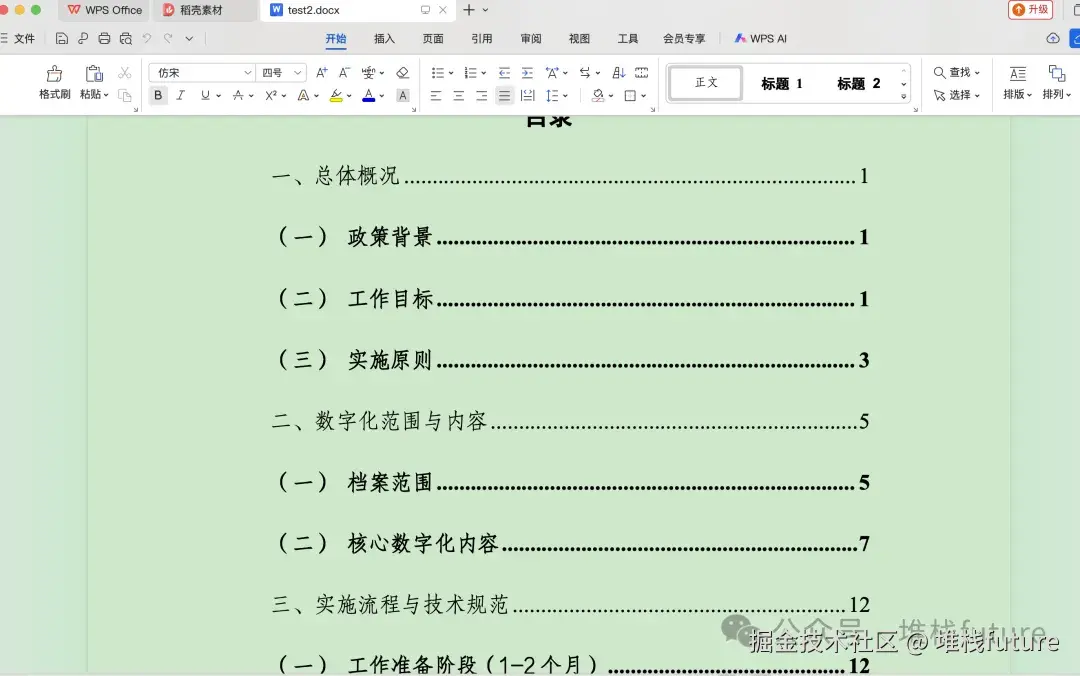Toggle Italic formatting
1080x676 pixels.
180,96
